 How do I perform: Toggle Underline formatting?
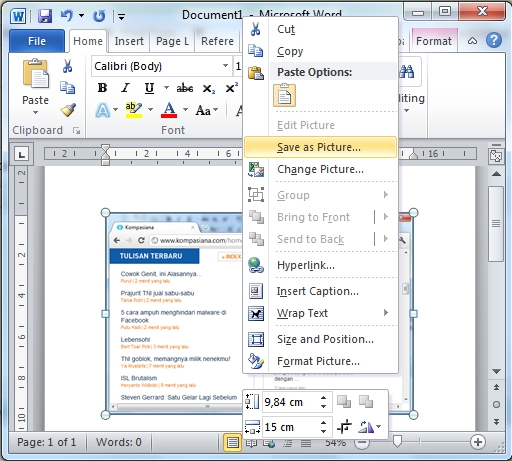tap(149, 88)
